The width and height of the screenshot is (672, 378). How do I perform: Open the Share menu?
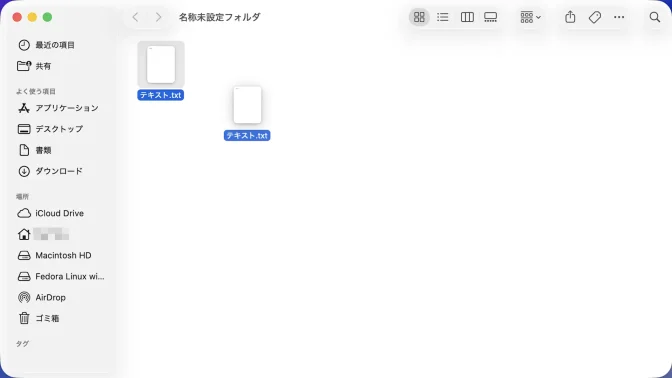570,17
